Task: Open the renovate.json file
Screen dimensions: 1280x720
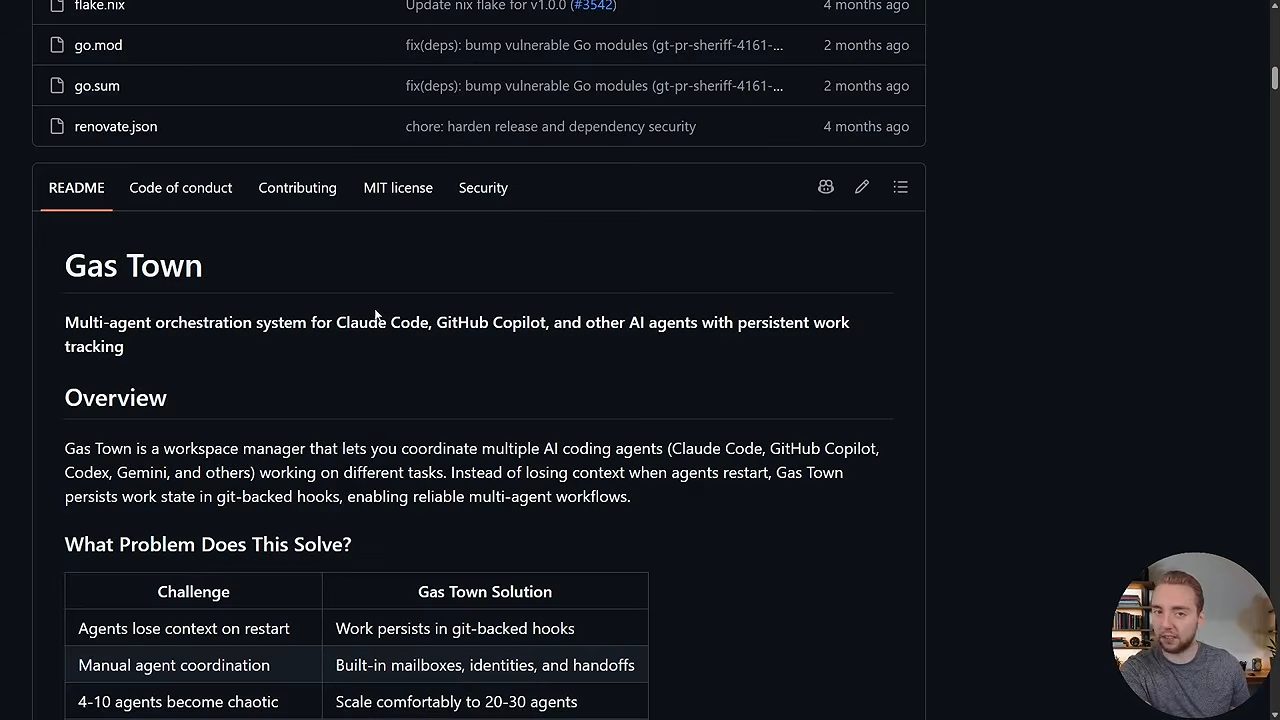Action: click(x=116, y=126)
